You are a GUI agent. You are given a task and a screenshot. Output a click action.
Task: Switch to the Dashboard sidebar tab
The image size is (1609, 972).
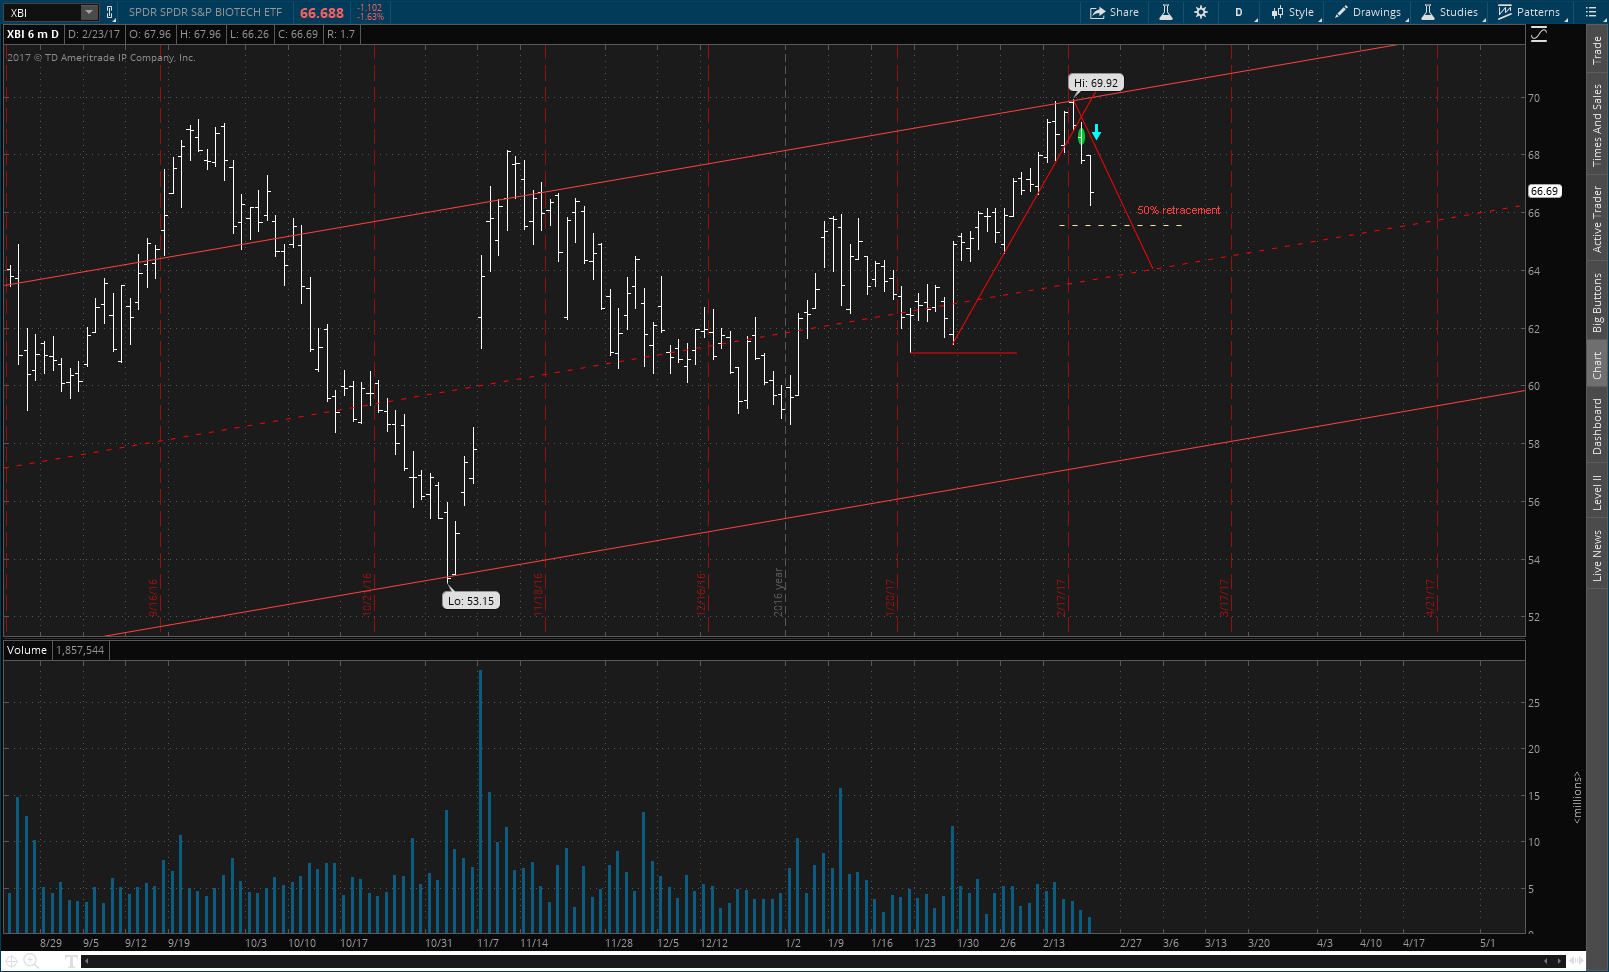point(1597,426)
